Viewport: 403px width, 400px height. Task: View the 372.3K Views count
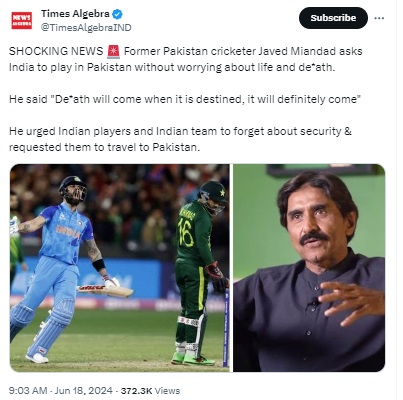[x=150, y=391]
